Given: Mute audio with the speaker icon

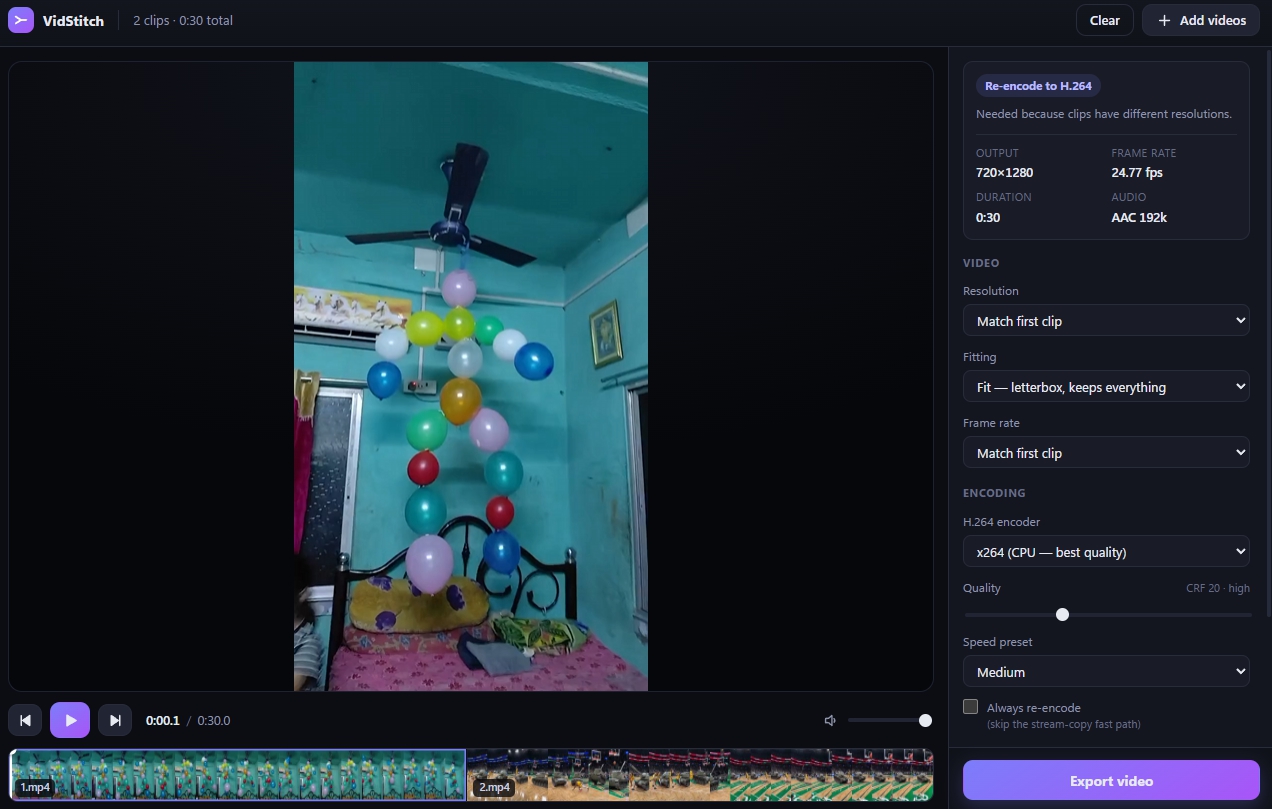Looking at the screenshot, I should pyautogui.click(x=830, y=720).
